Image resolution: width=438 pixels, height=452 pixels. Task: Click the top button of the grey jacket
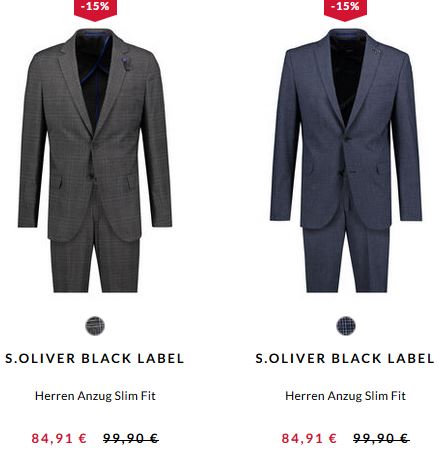click(92, 144)
